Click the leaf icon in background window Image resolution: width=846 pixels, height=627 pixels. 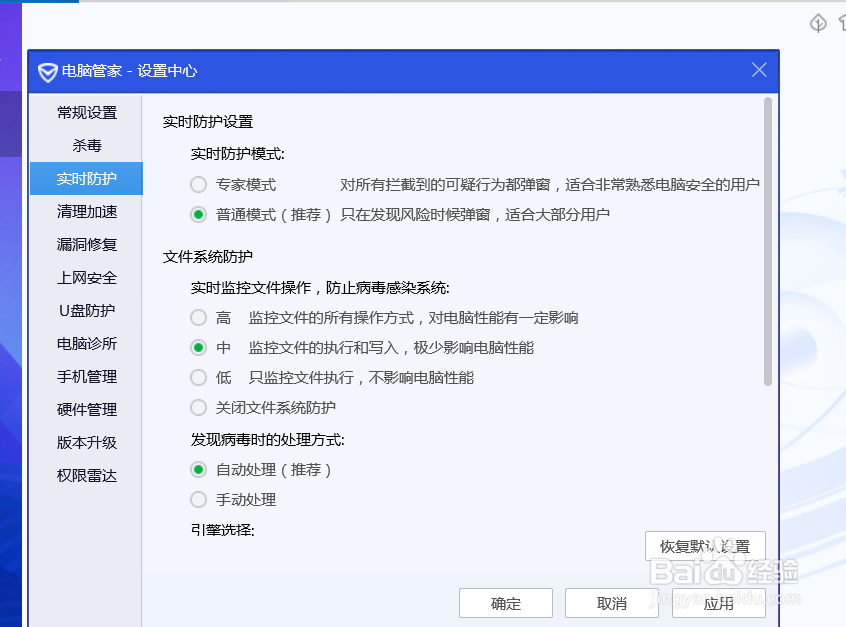818,23
